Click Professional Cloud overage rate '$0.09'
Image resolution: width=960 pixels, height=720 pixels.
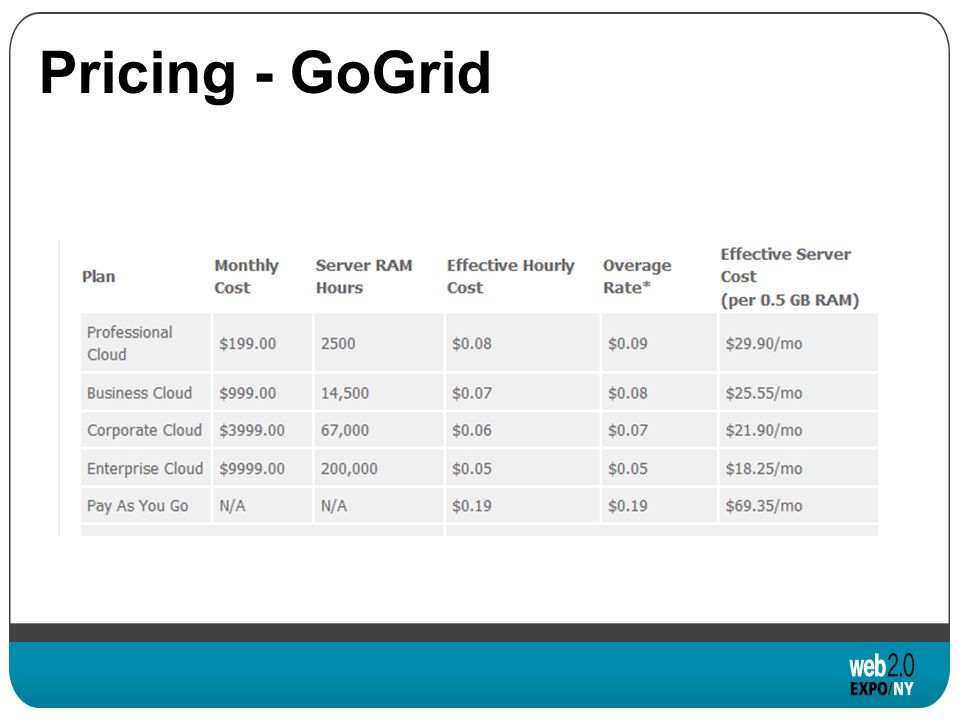pyautogui.click(x=659, y=343)
